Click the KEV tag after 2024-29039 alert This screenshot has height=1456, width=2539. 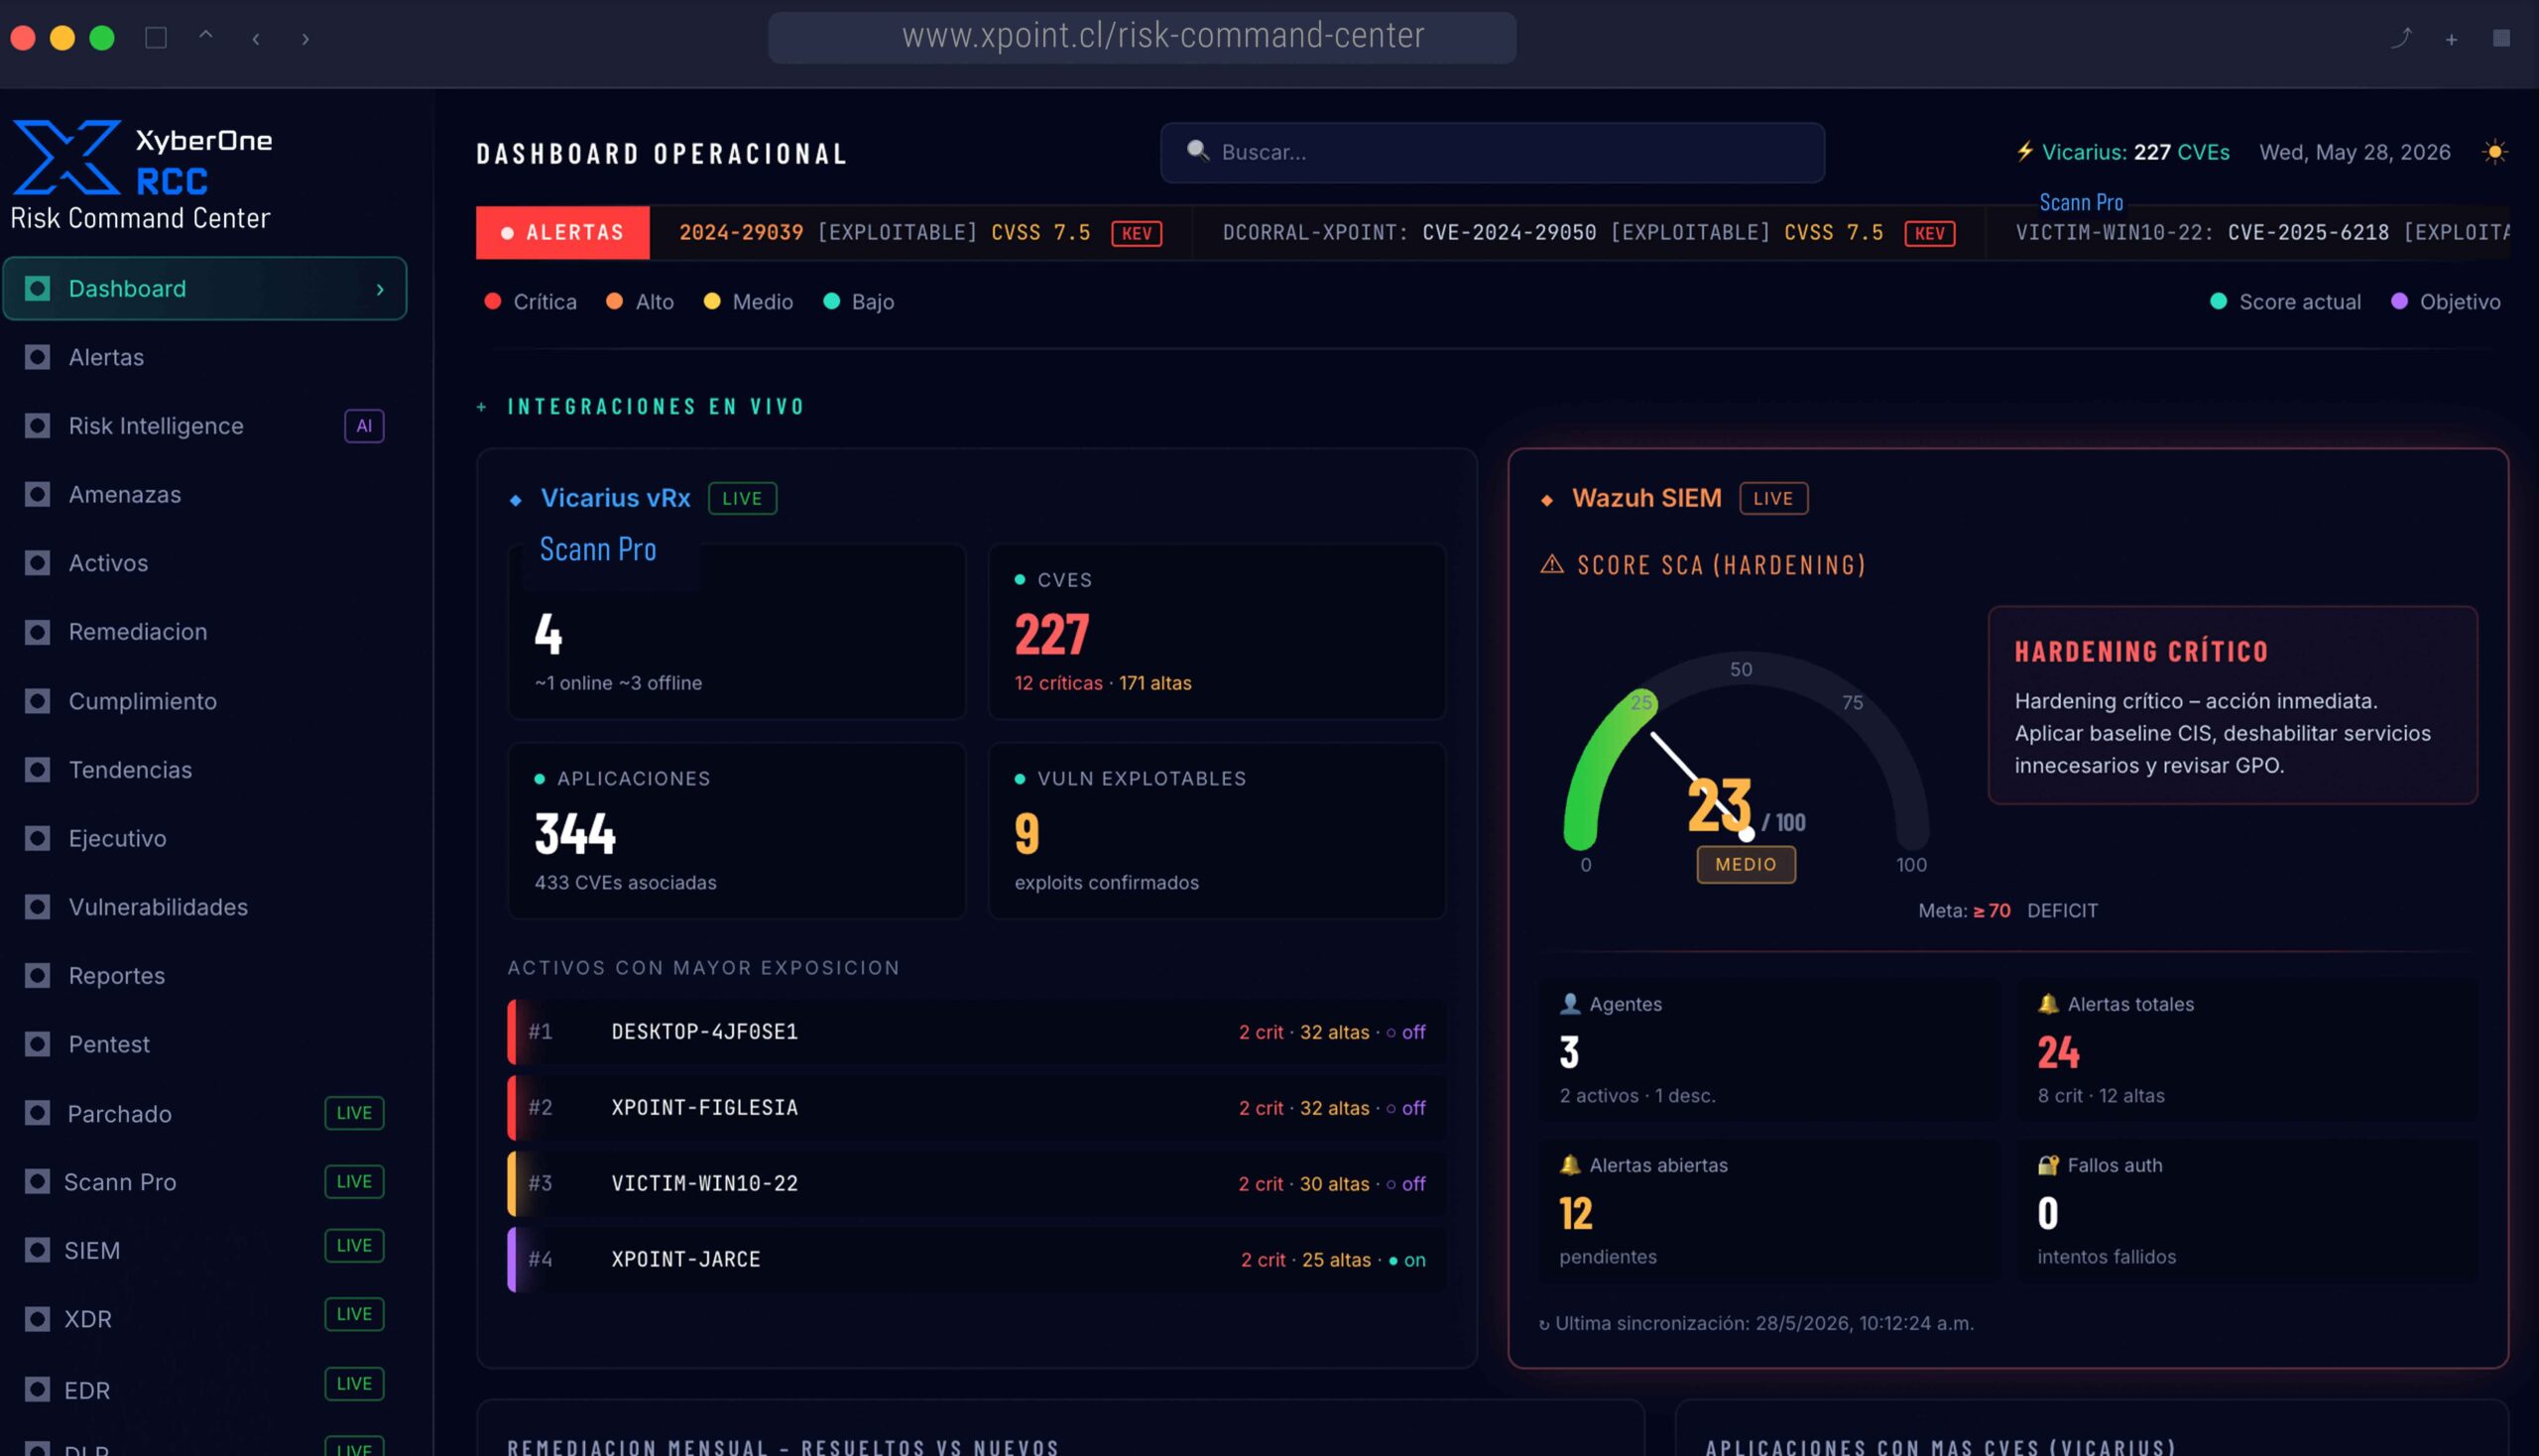click(1136, 234)
